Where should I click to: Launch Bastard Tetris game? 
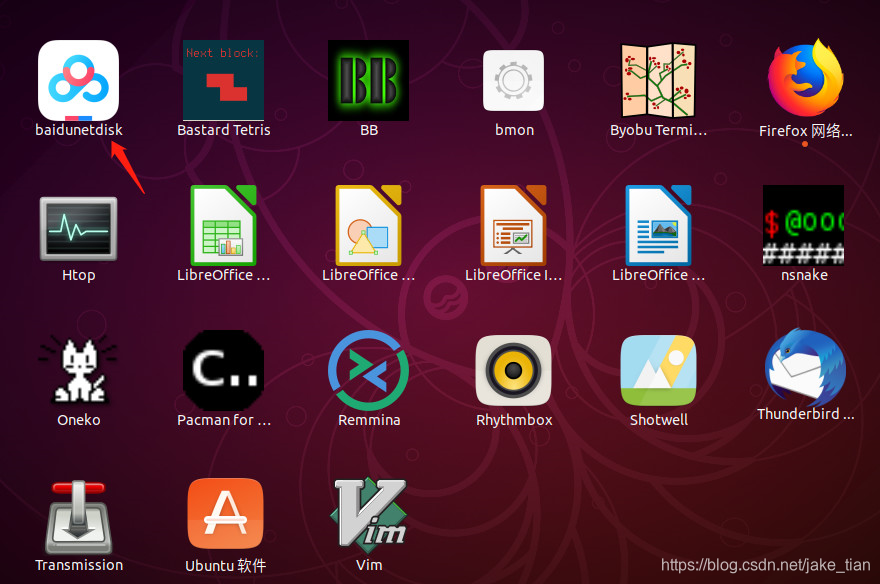click(223, 80)
